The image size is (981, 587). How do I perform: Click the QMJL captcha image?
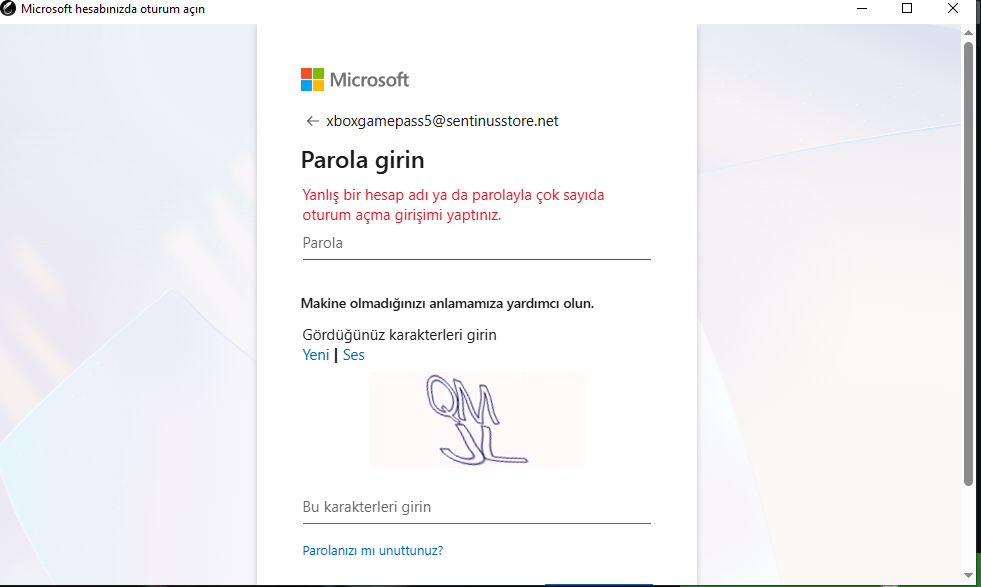pyautogui.click(x=477, y=420)
